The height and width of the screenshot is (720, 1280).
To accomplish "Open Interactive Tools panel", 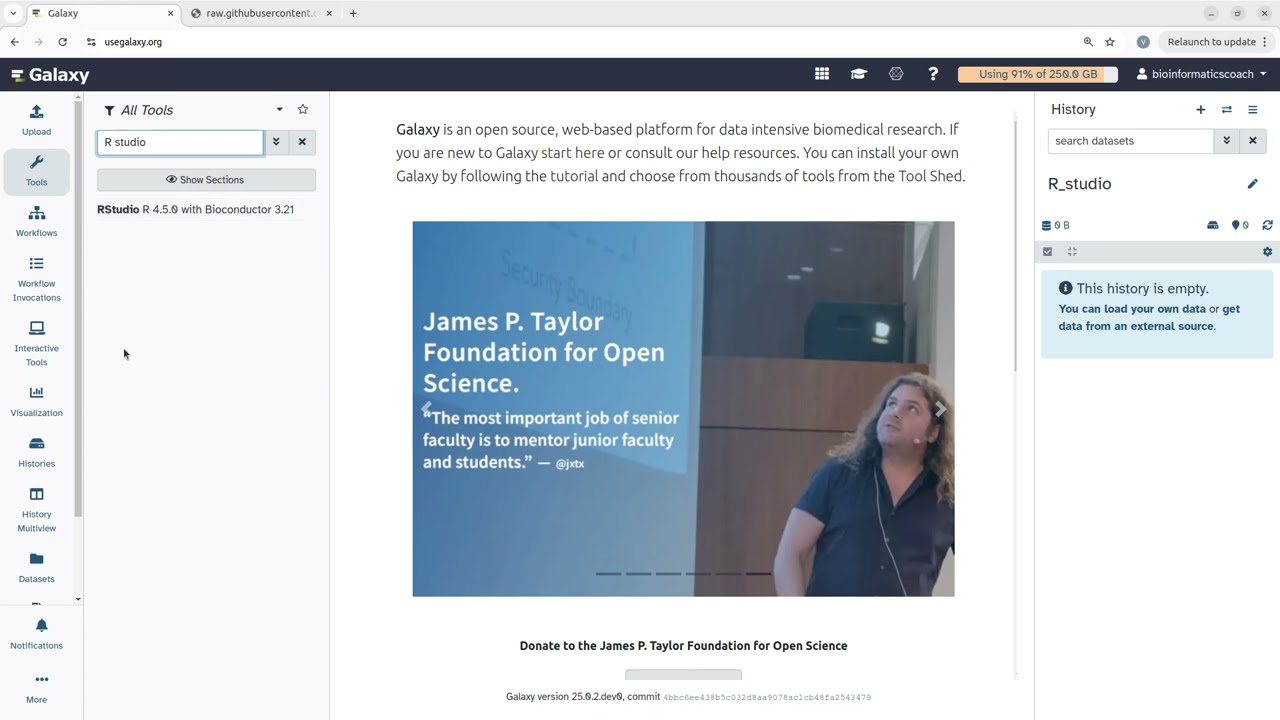I will coord(37,344).
